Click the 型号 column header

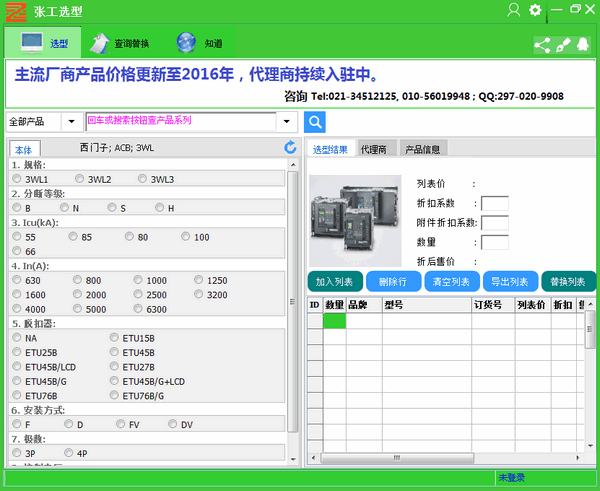click(x=427, y=305)
